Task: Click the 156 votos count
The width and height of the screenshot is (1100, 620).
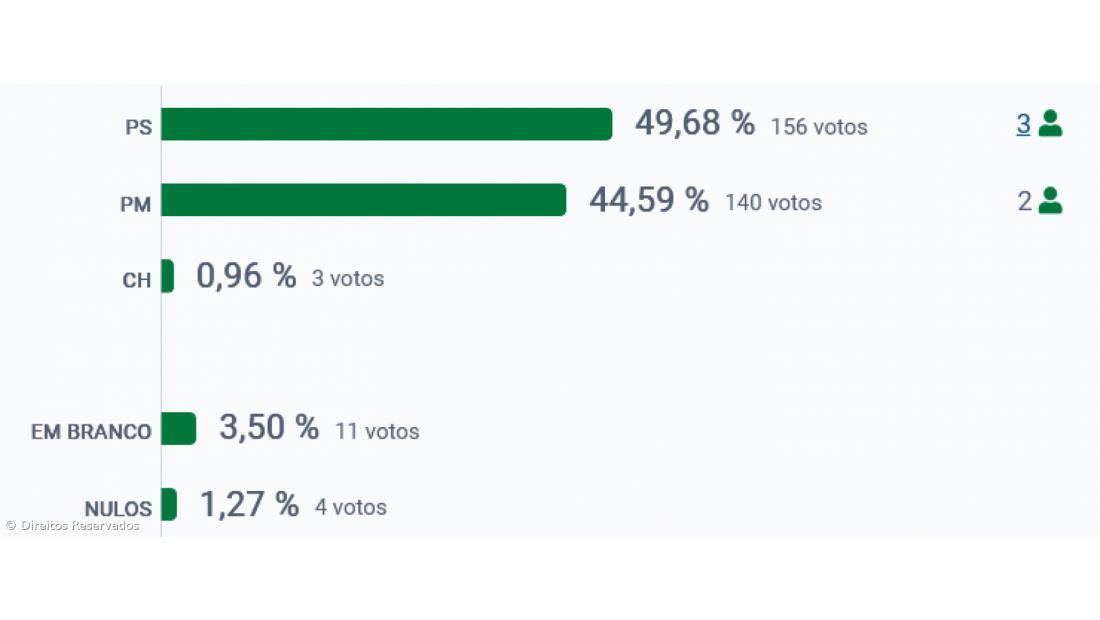Action: (818, 127)
